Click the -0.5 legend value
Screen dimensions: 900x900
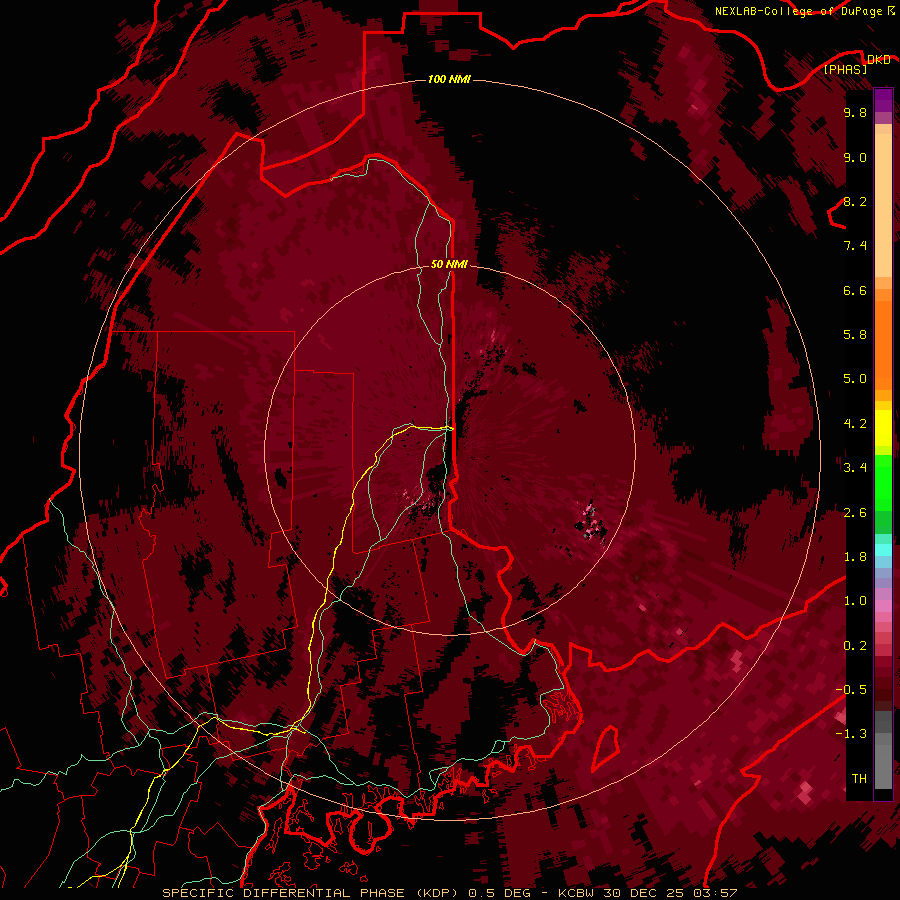coord(851,690)
